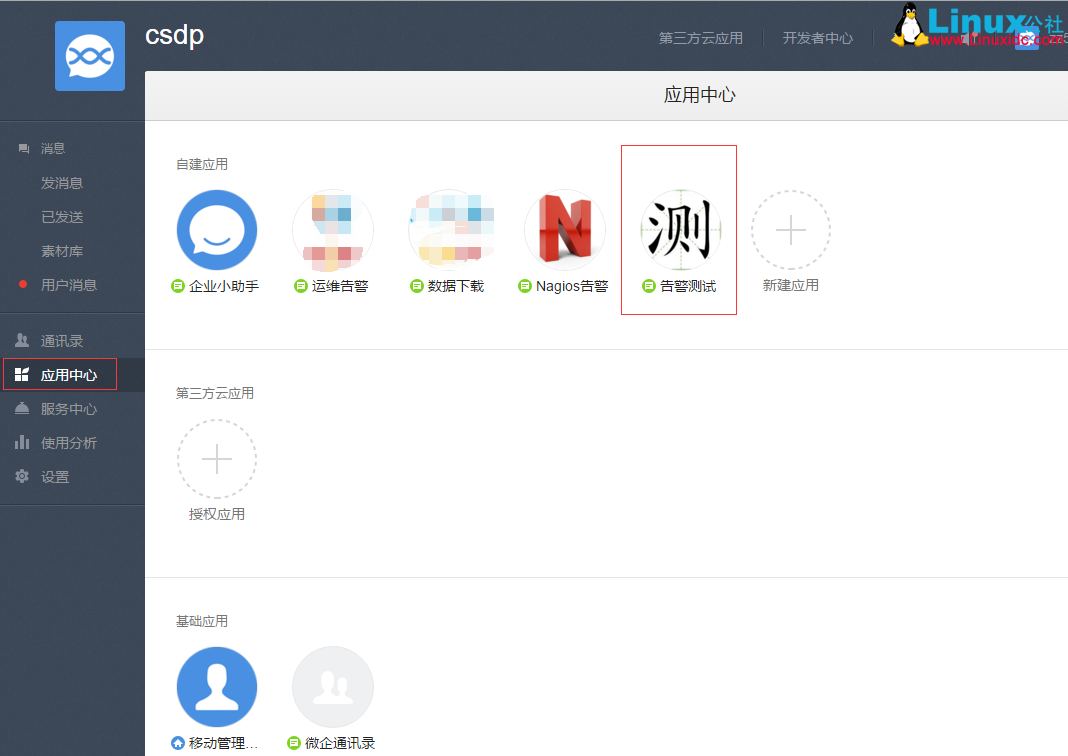Click the 授权应用 plus circle

coord(217,460)
